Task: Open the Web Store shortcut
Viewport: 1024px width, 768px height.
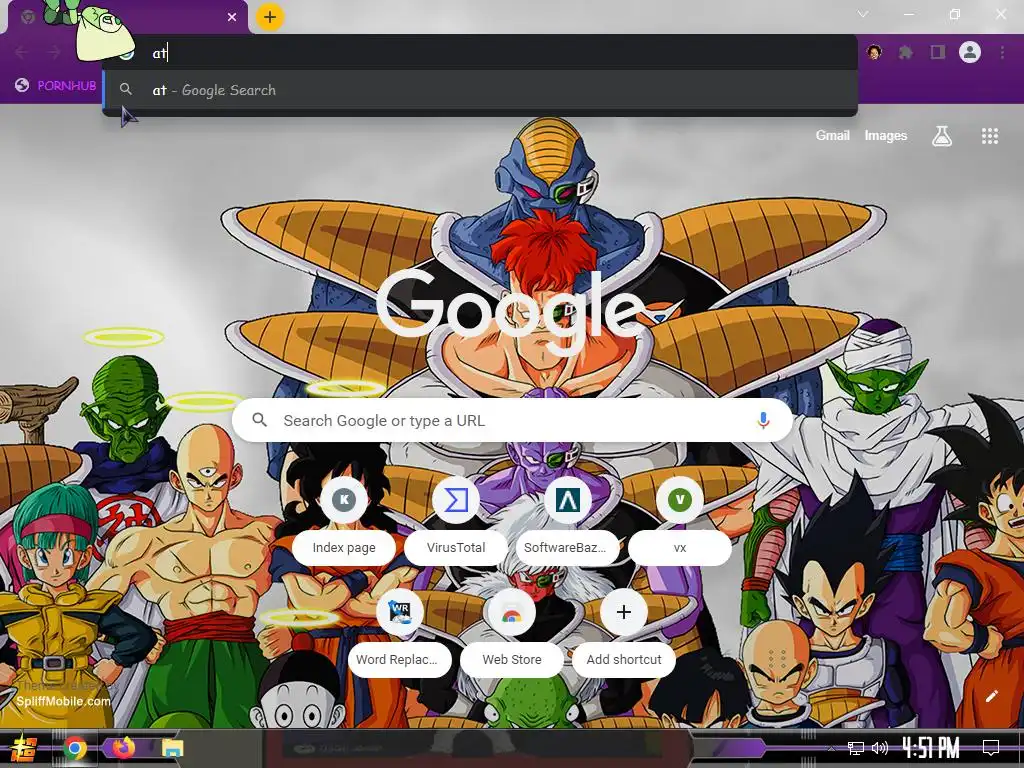Action: [512, 632]
